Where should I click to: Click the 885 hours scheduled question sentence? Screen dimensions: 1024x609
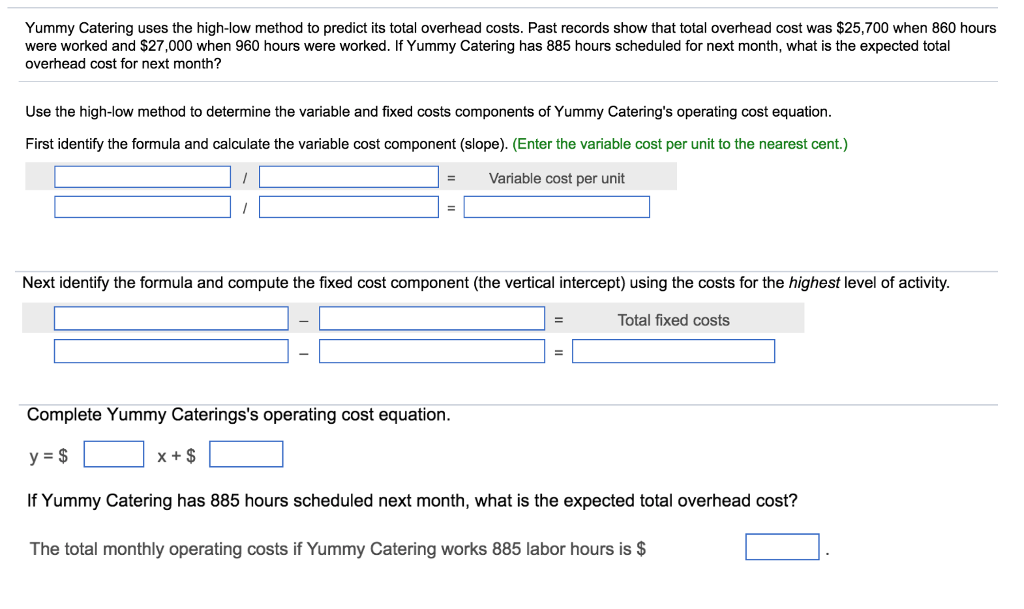(x=411, y=500)
